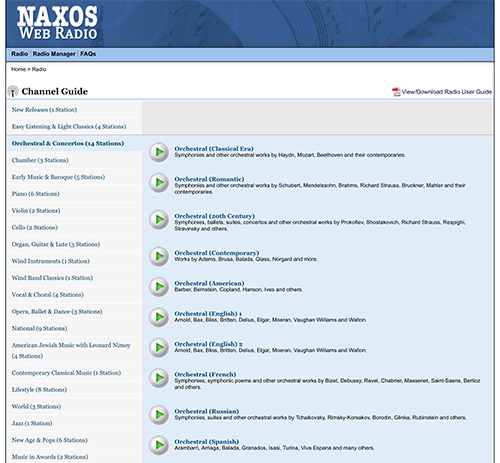The width and height of the screenshot is (500, 463).
Task: Play the Orchestral (20th Century) station
Action: tap(159, 220)
